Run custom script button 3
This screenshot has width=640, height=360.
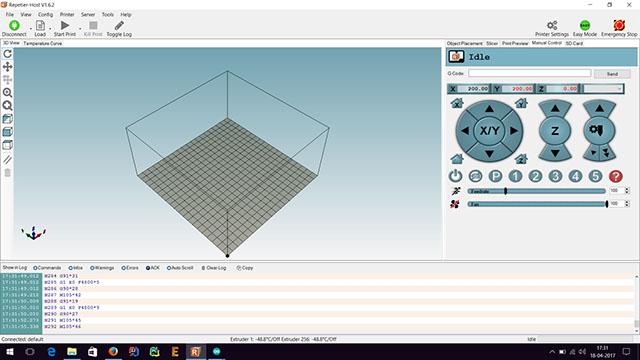555,176
